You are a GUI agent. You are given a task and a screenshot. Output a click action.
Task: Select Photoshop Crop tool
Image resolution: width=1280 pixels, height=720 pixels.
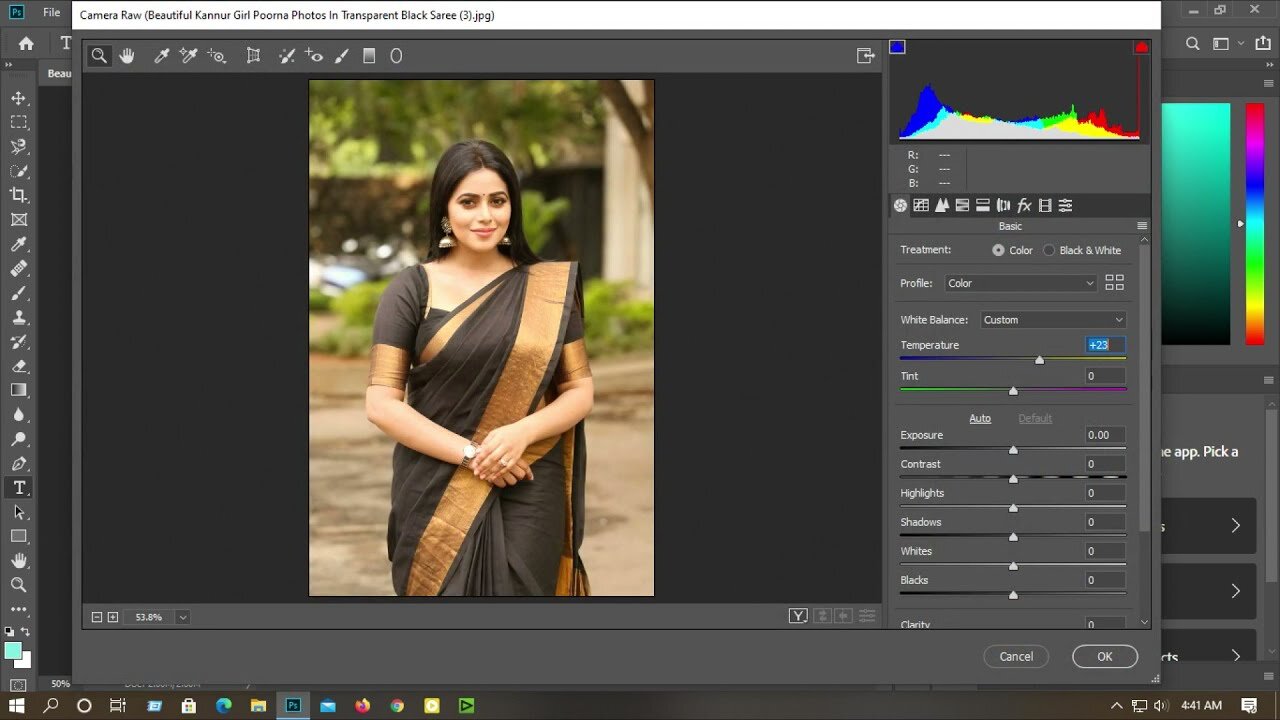pos(18,195)
